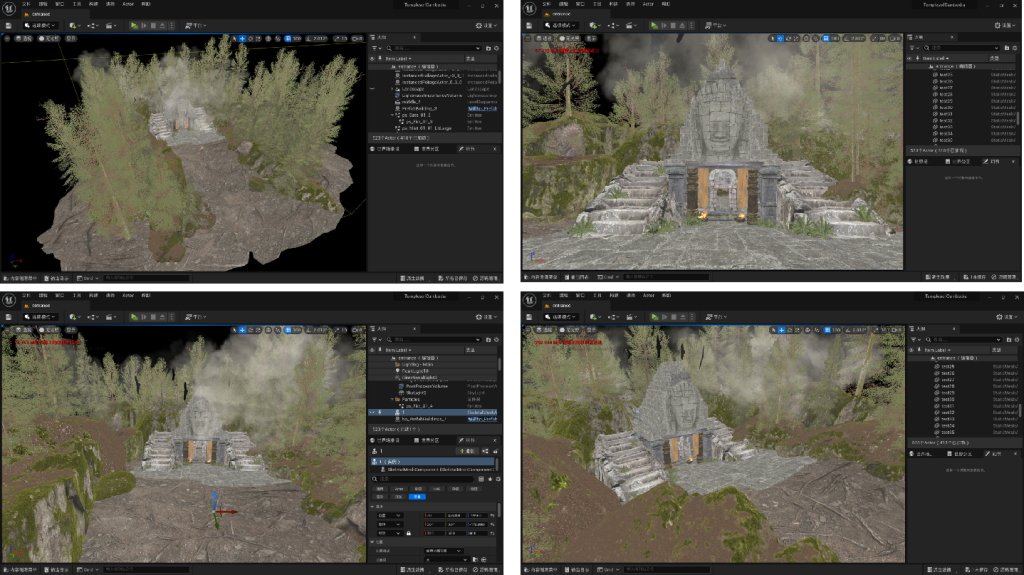Click the save level icon in the top-right editor

pos(527,25)
